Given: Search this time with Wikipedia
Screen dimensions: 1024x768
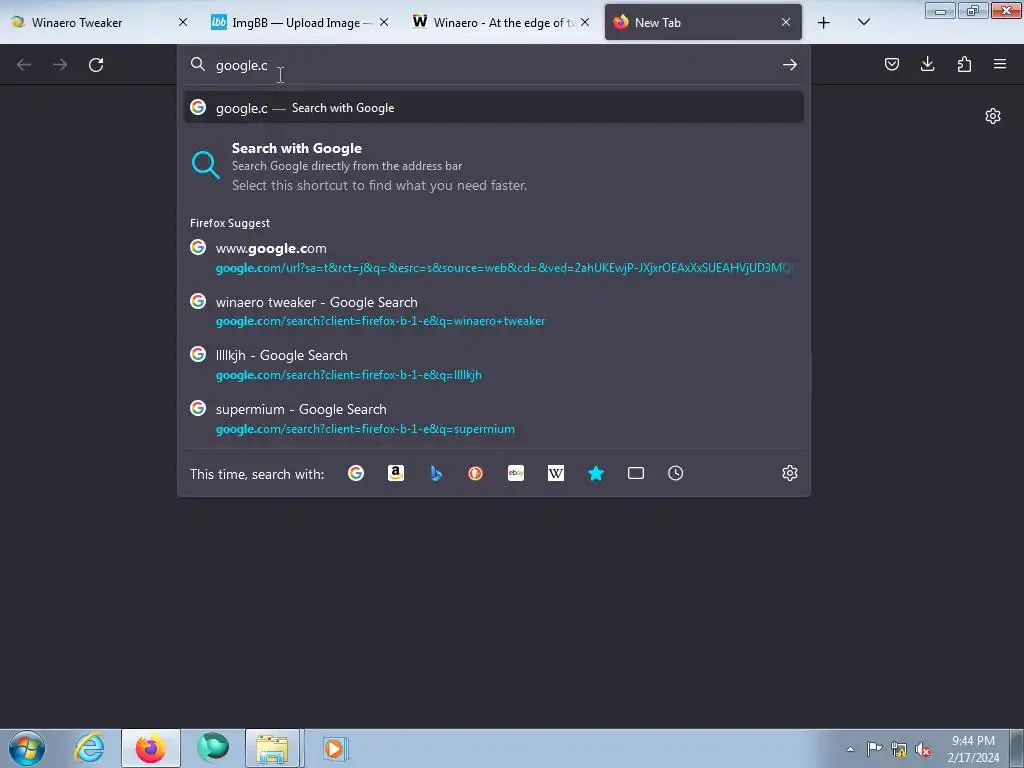Looking at the screenshot, I should pos(556,473).
